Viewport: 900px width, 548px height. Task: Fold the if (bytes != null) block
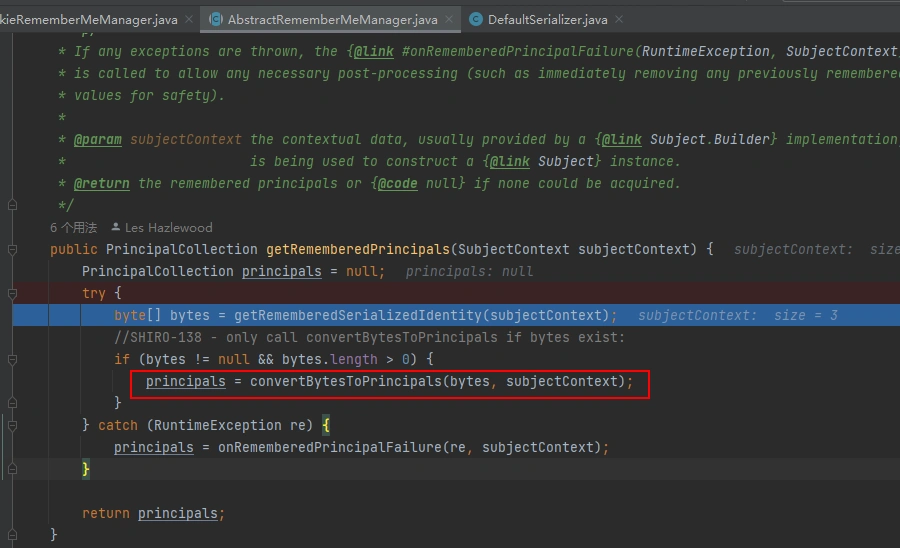[12, 359]
